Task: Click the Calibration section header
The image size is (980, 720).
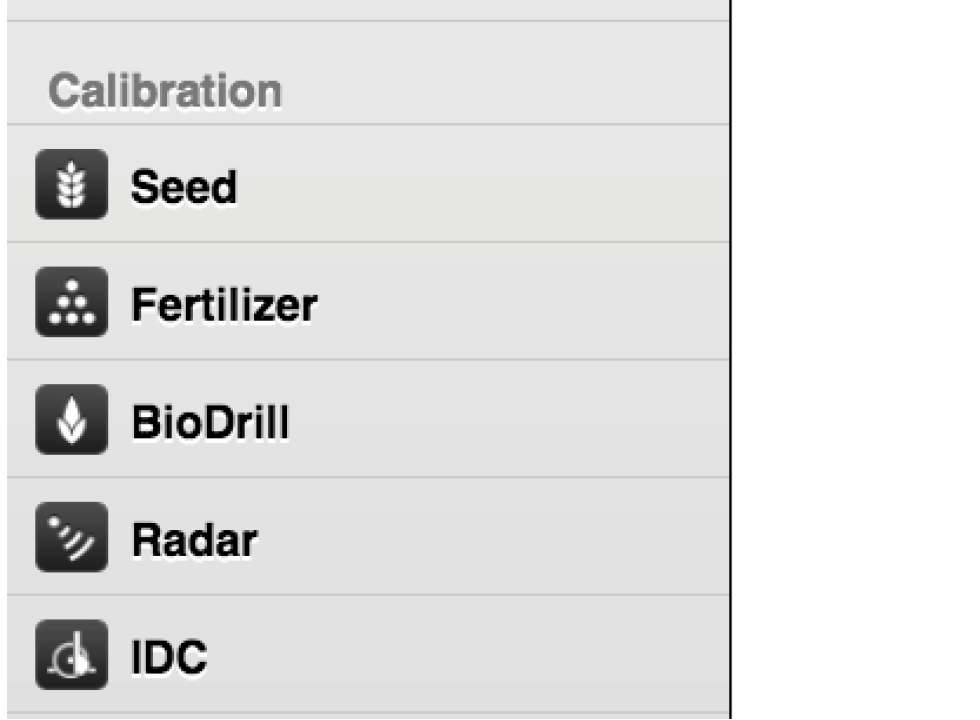Action: pyautogui.click(x=165, y=91)
